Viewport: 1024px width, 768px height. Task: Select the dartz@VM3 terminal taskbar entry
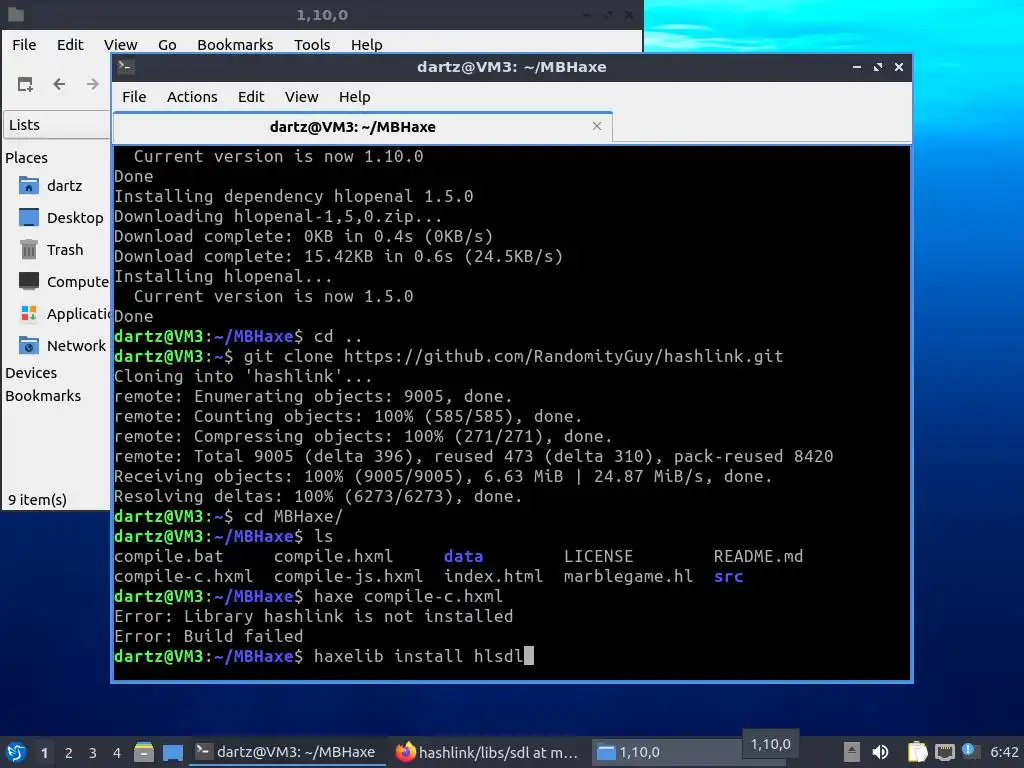(x=287, y=752)
